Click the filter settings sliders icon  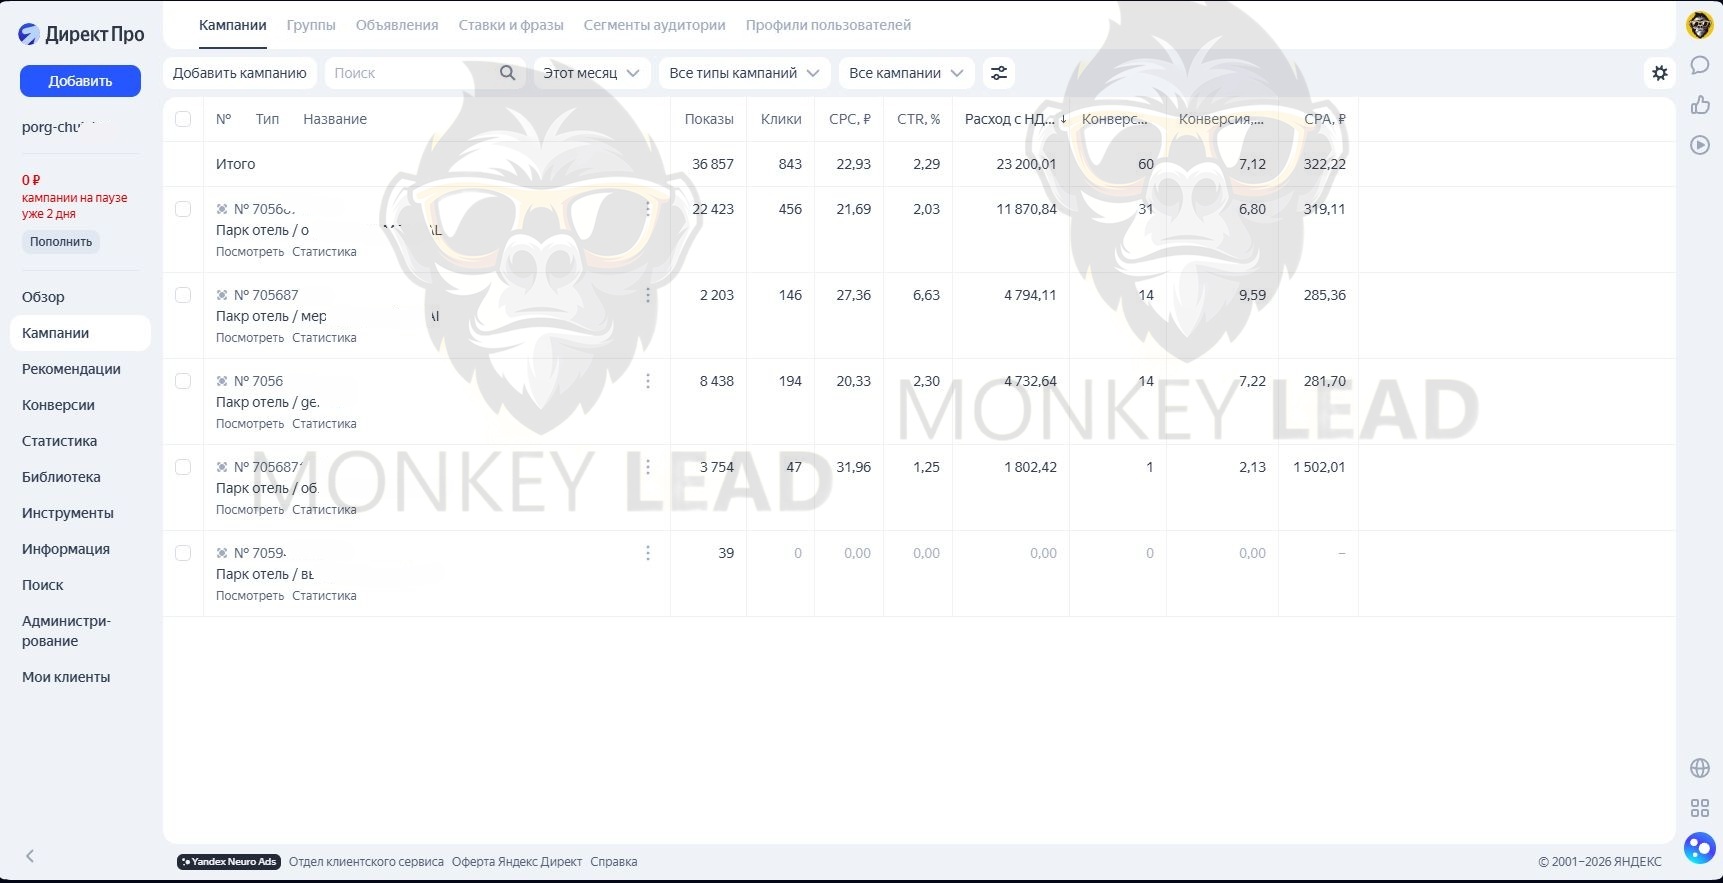click(998, 73)
